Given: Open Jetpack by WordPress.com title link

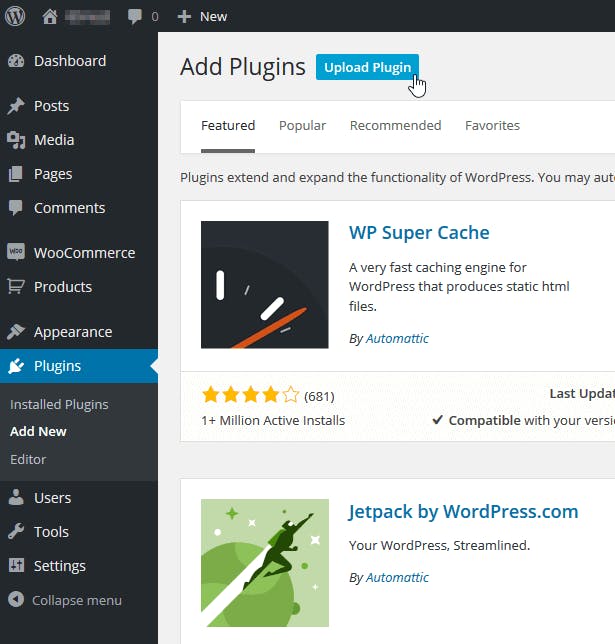Looking at the screenshot, I should tap(463, 512).
